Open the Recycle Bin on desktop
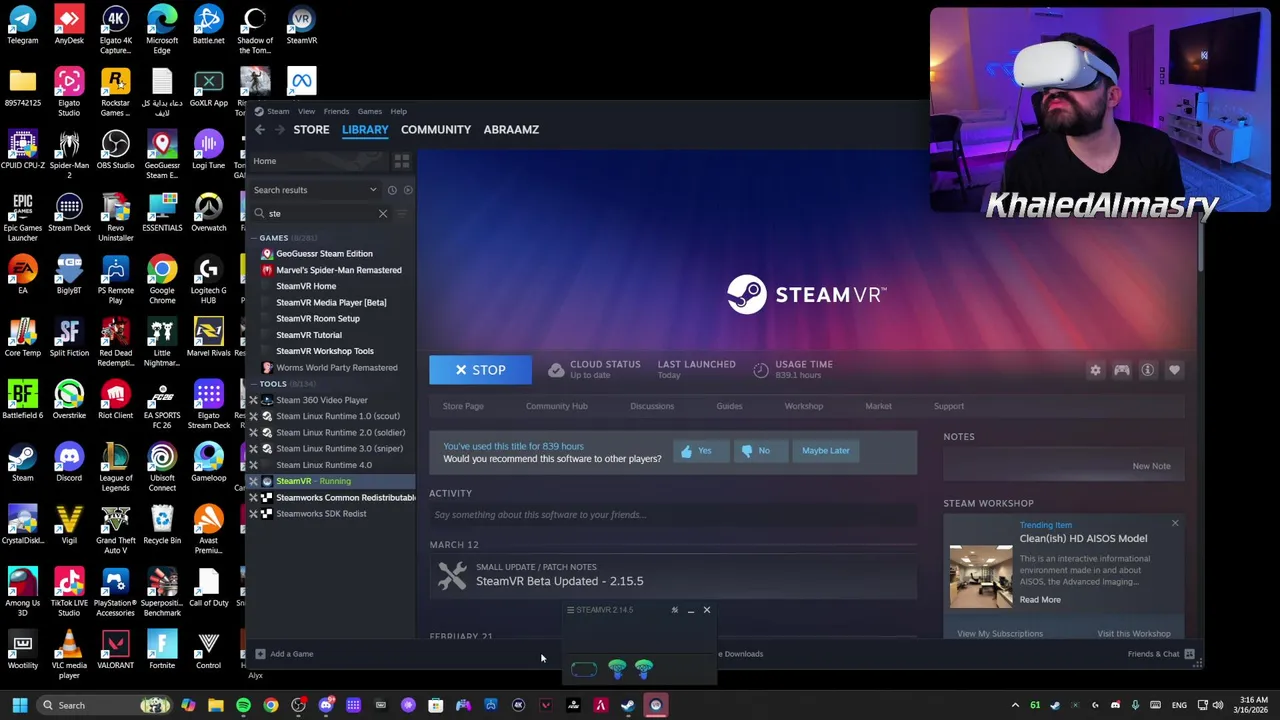The height and width of the screenshot is (720, 1280). tap(162, 526)
